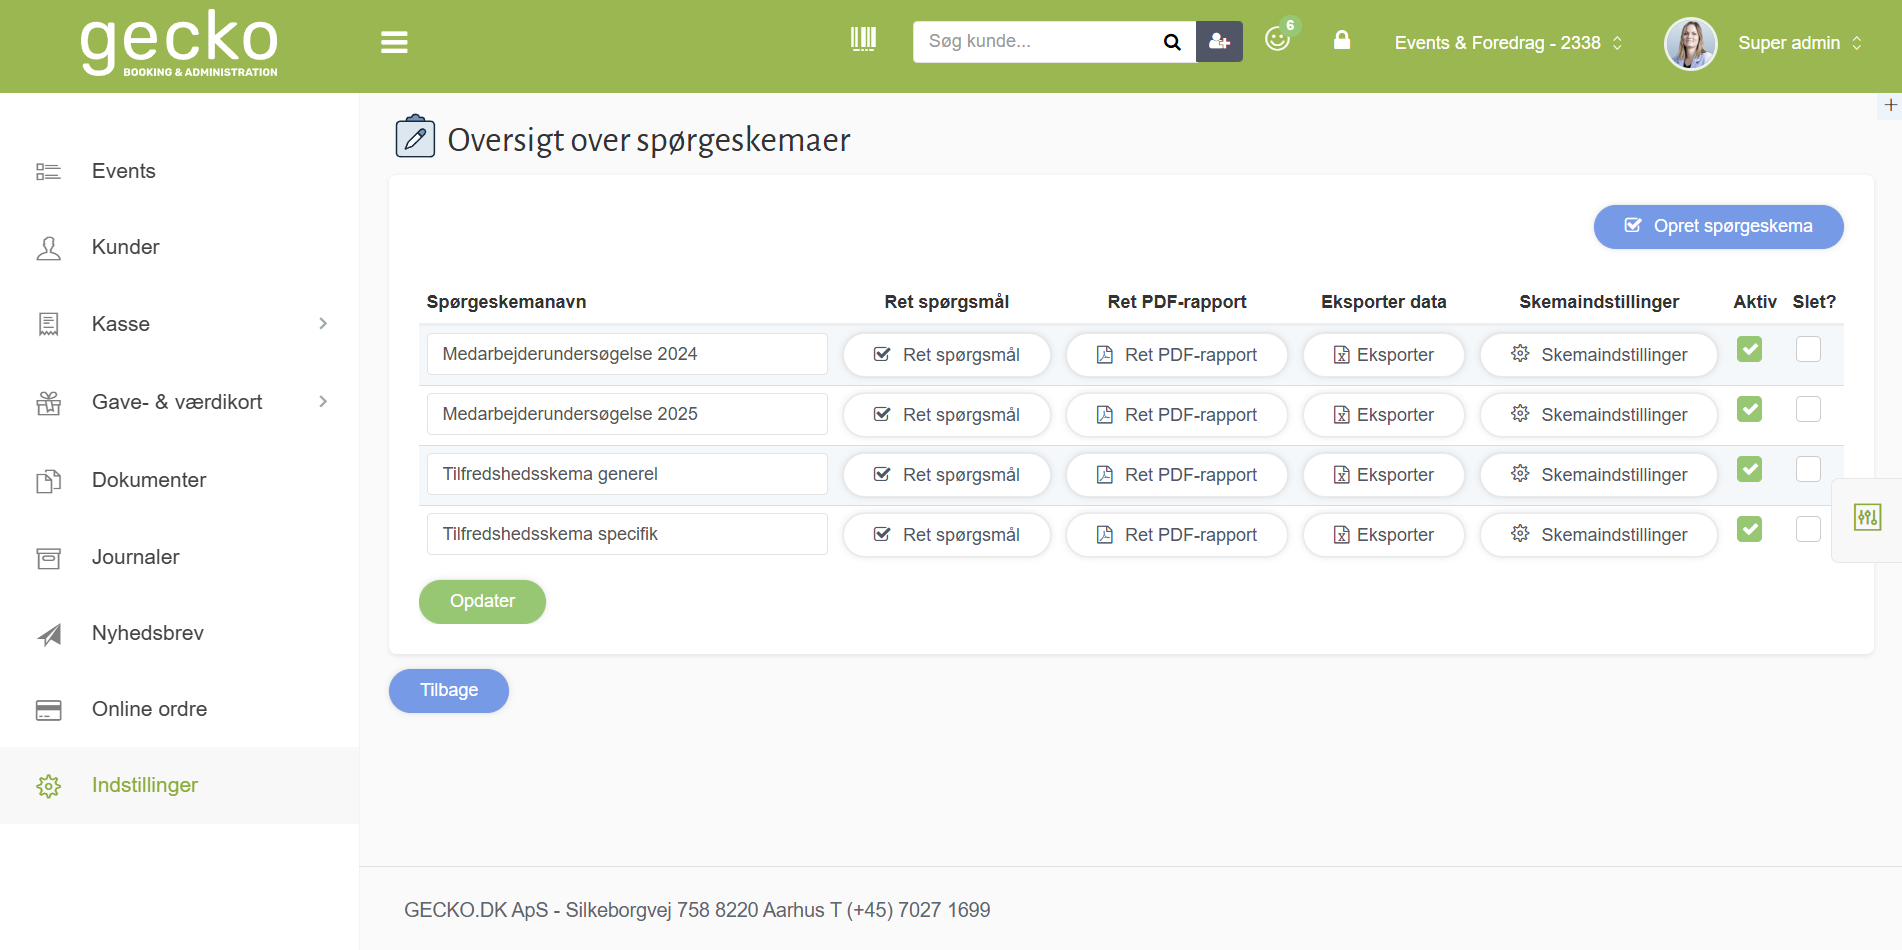Expand the Kasse submenu
This screenshot has width=1902, height=950.
click(323, 324)
